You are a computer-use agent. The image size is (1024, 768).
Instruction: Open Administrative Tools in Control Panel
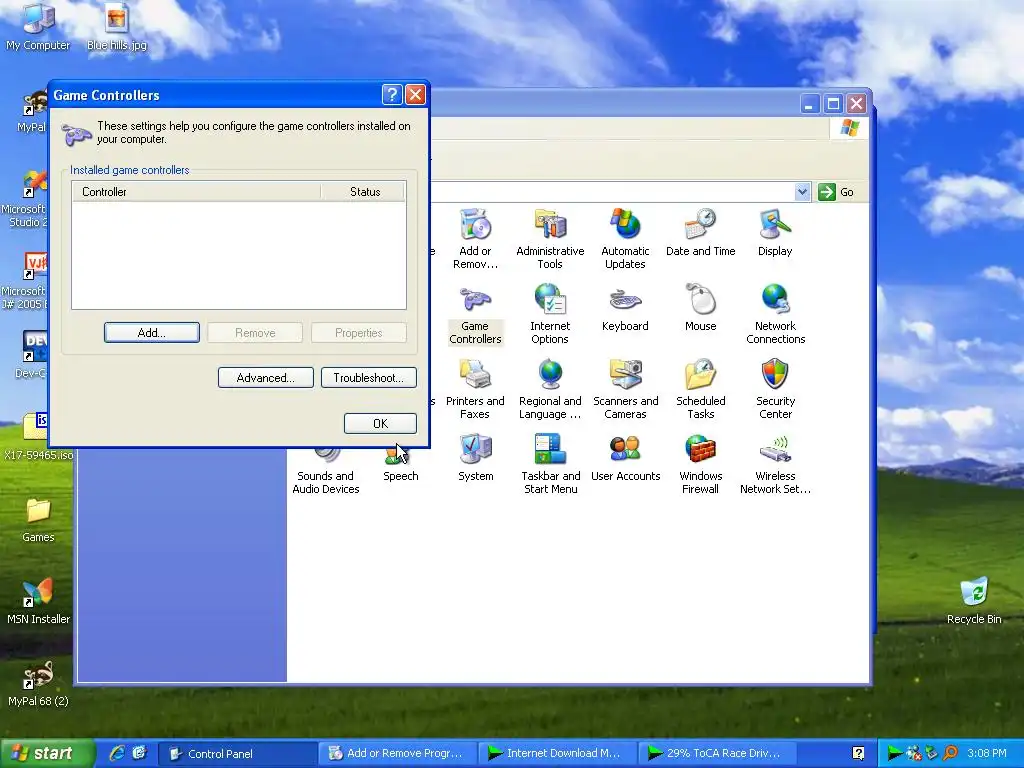tap(550, 238)
